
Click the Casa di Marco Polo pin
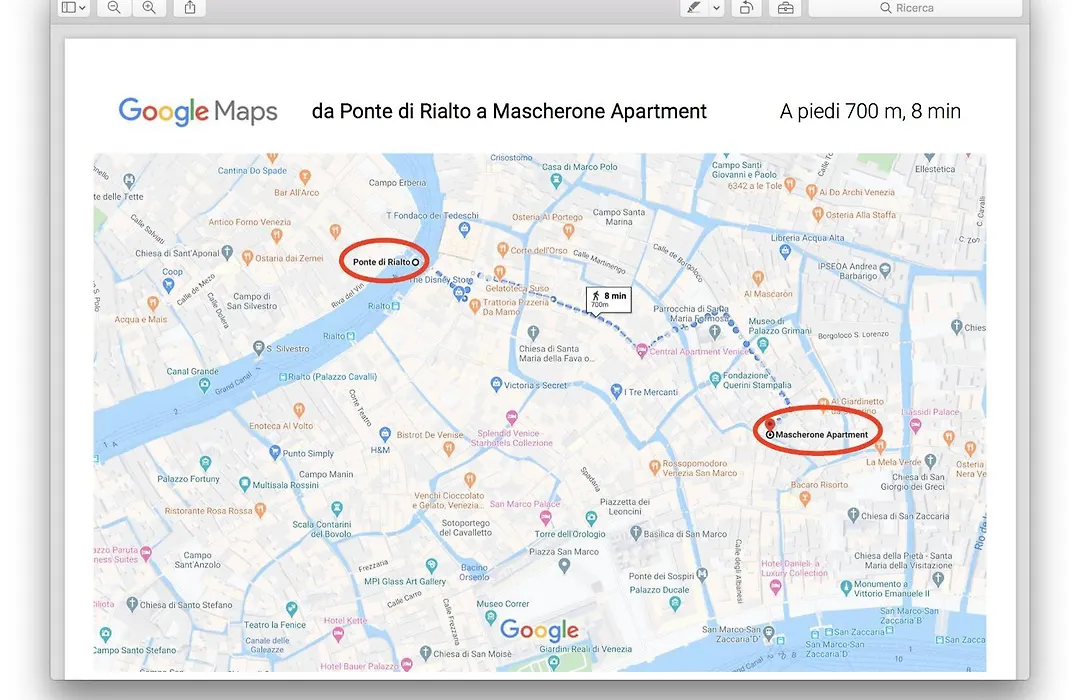click(x=557, y=181)
